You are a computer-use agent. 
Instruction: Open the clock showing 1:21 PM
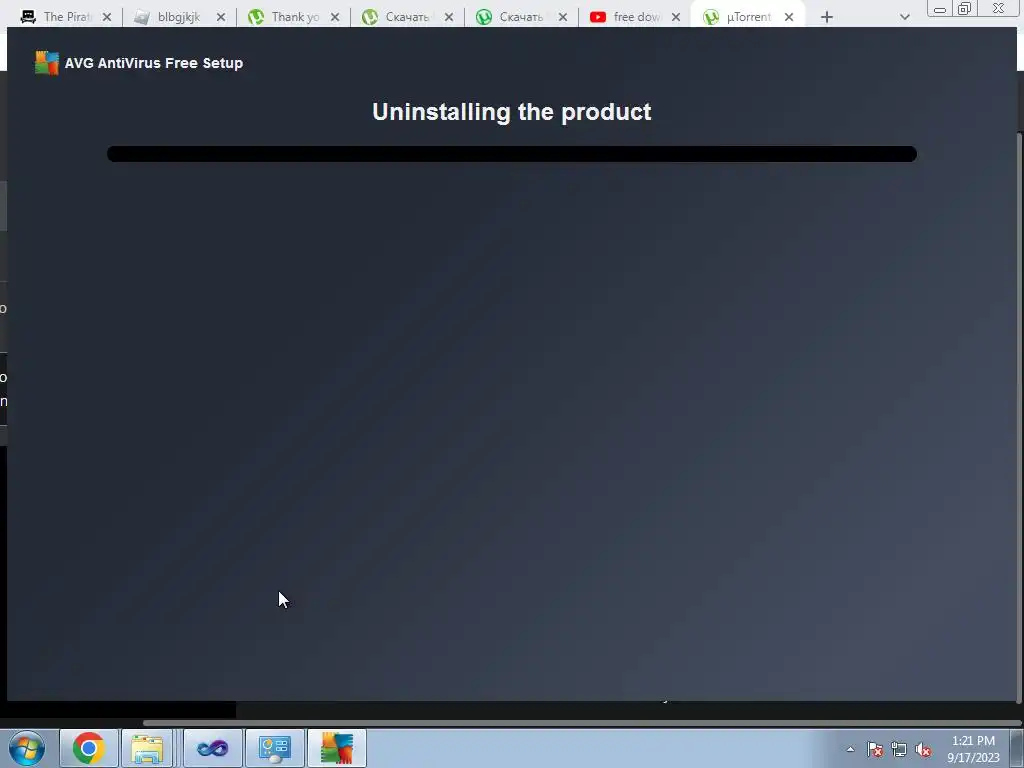click(973, 749)
